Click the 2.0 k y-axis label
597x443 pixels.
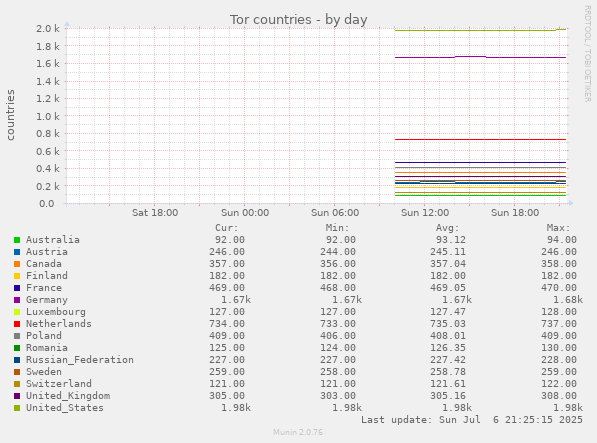[48, 29]
